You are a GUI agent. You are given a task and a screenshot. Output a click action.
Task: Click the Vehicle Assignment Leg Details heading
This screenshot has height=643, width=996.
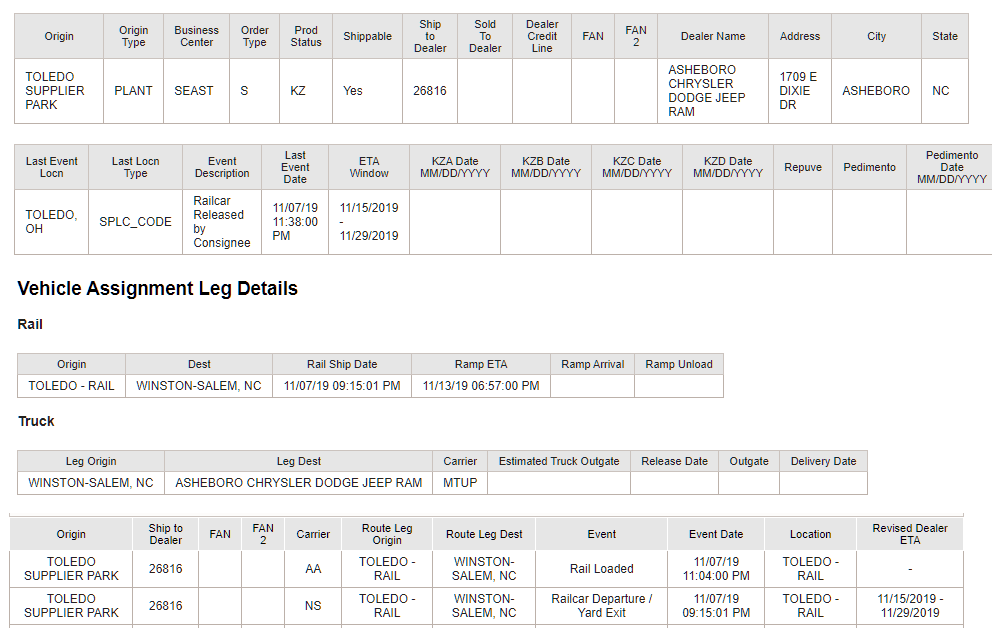158,288
